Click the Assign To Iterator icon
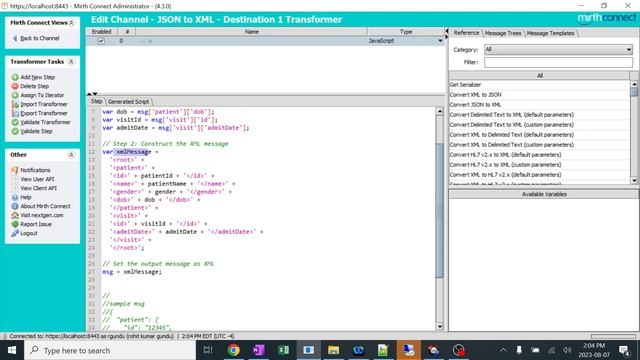640x360 pixels. 15,95
